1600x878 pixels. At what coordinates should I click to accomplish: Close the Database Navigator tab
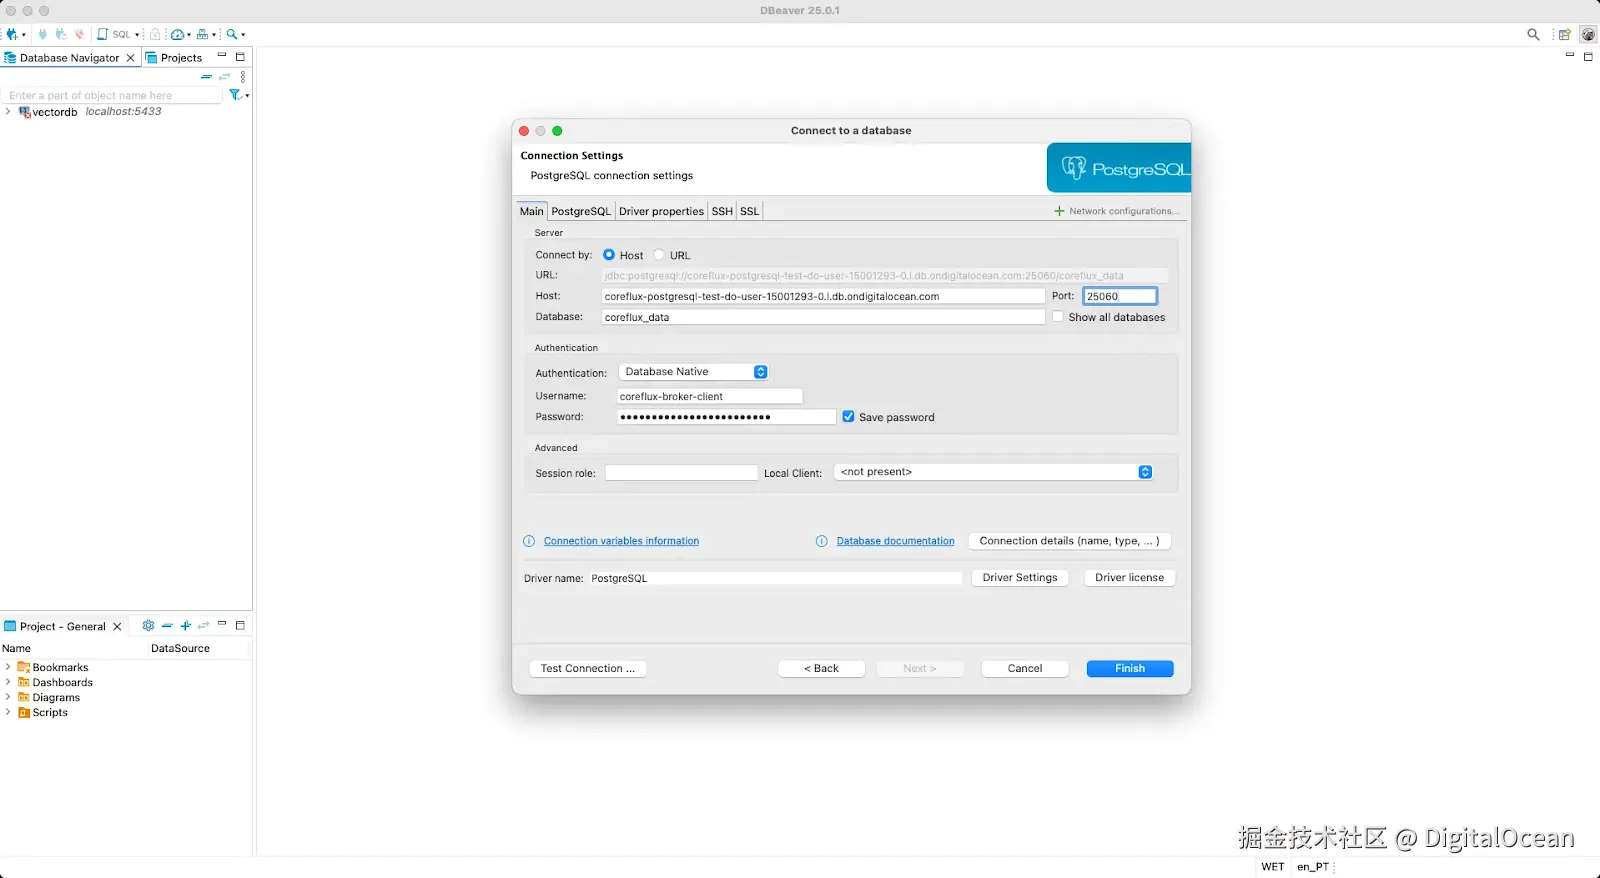130,58
